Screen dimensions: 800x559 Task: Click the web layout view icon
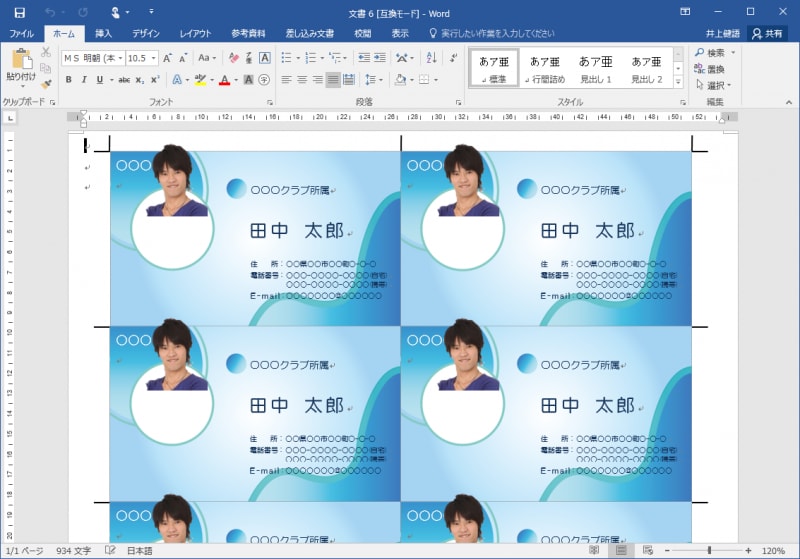648,550
